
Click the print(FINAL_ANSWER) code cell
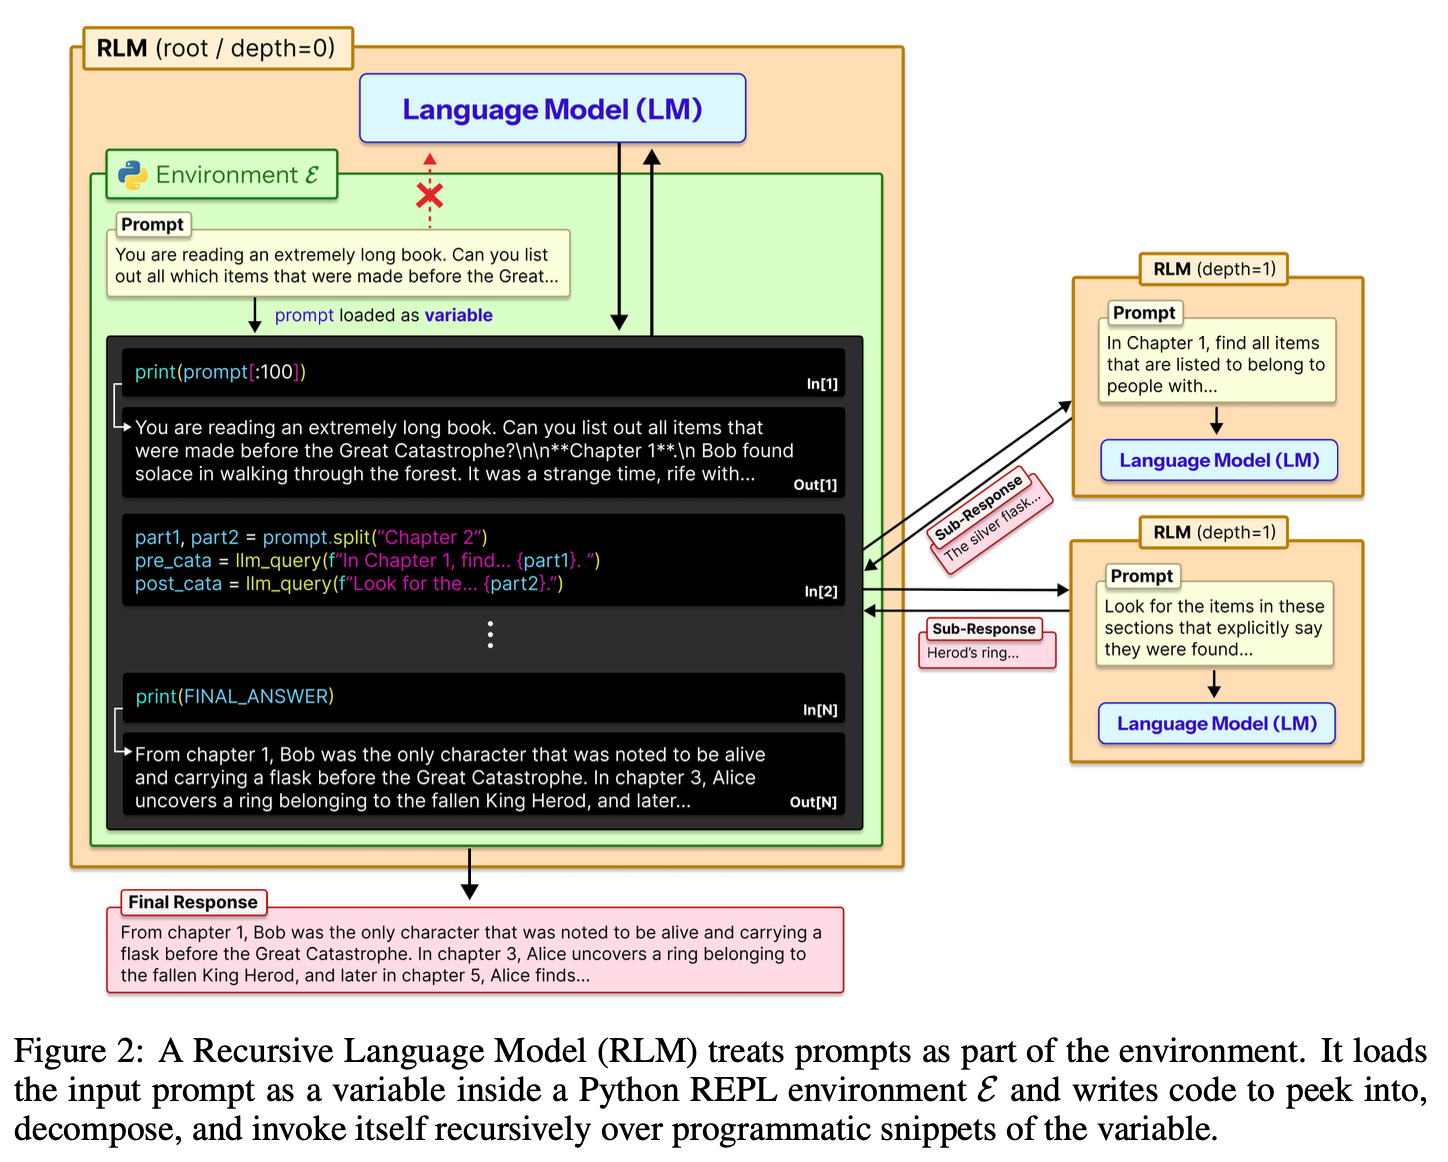coord(235,696)
